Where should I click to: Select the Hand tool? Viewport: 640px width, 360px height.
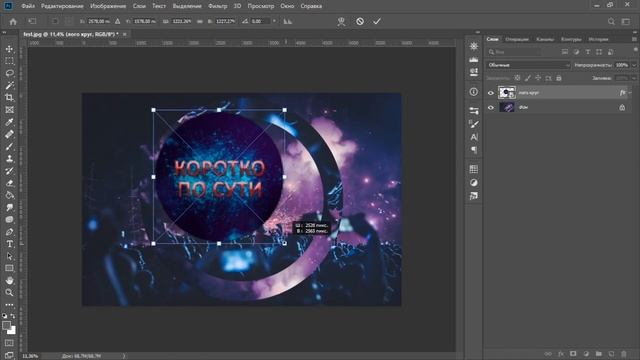(9, 280)
